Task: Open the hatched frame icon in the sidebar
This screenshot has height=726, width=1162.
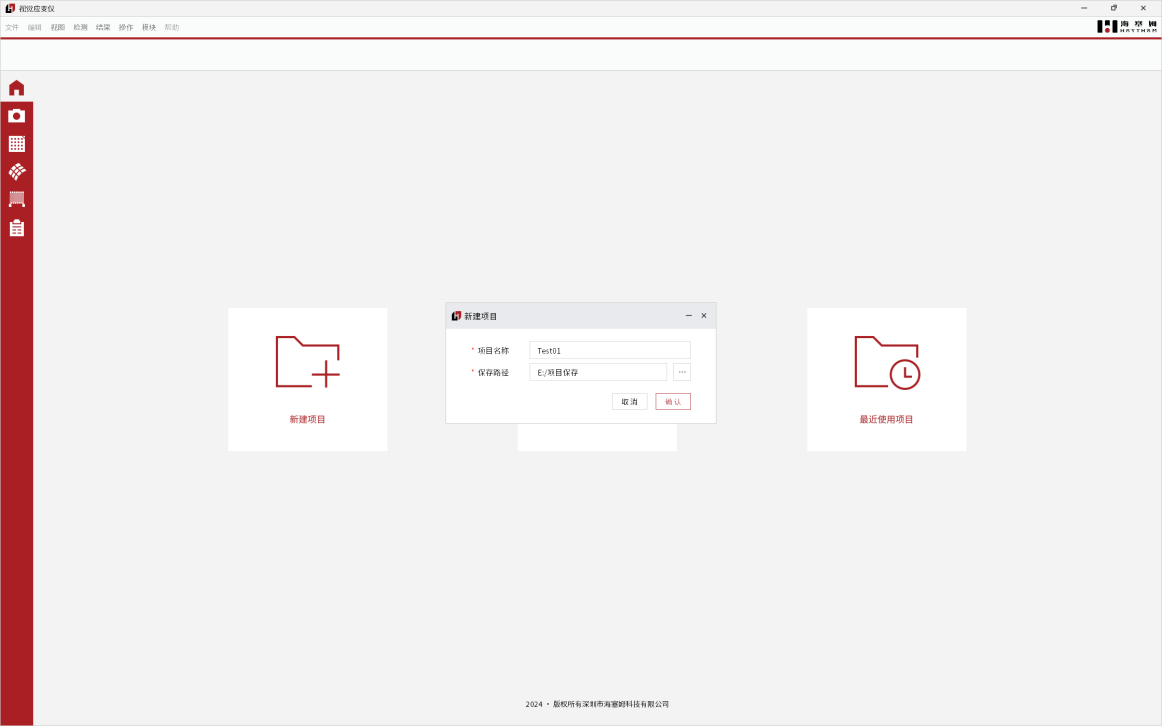Action: (x=17, y=199)
